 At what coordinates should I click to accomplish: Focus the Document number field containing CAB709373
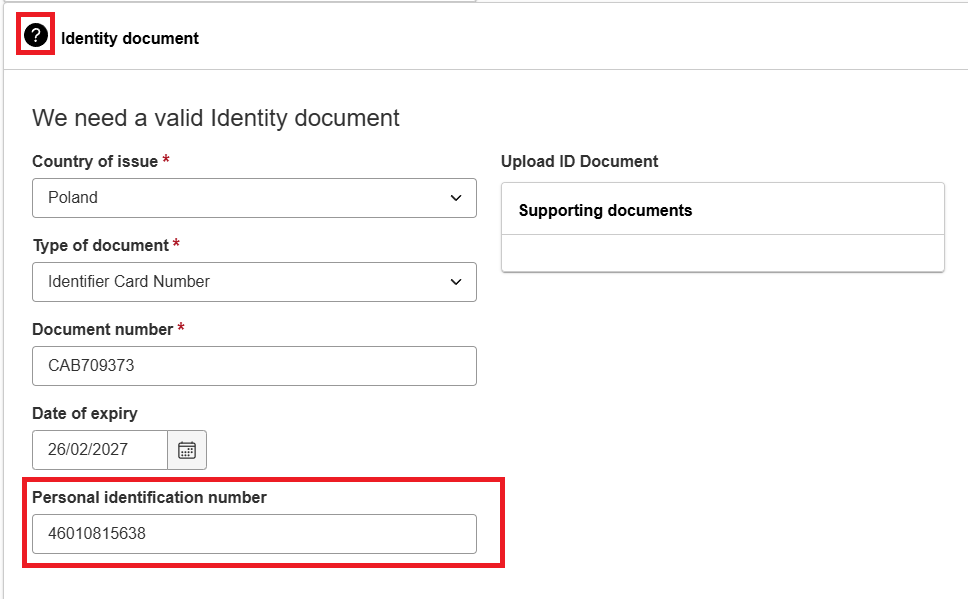254,366
